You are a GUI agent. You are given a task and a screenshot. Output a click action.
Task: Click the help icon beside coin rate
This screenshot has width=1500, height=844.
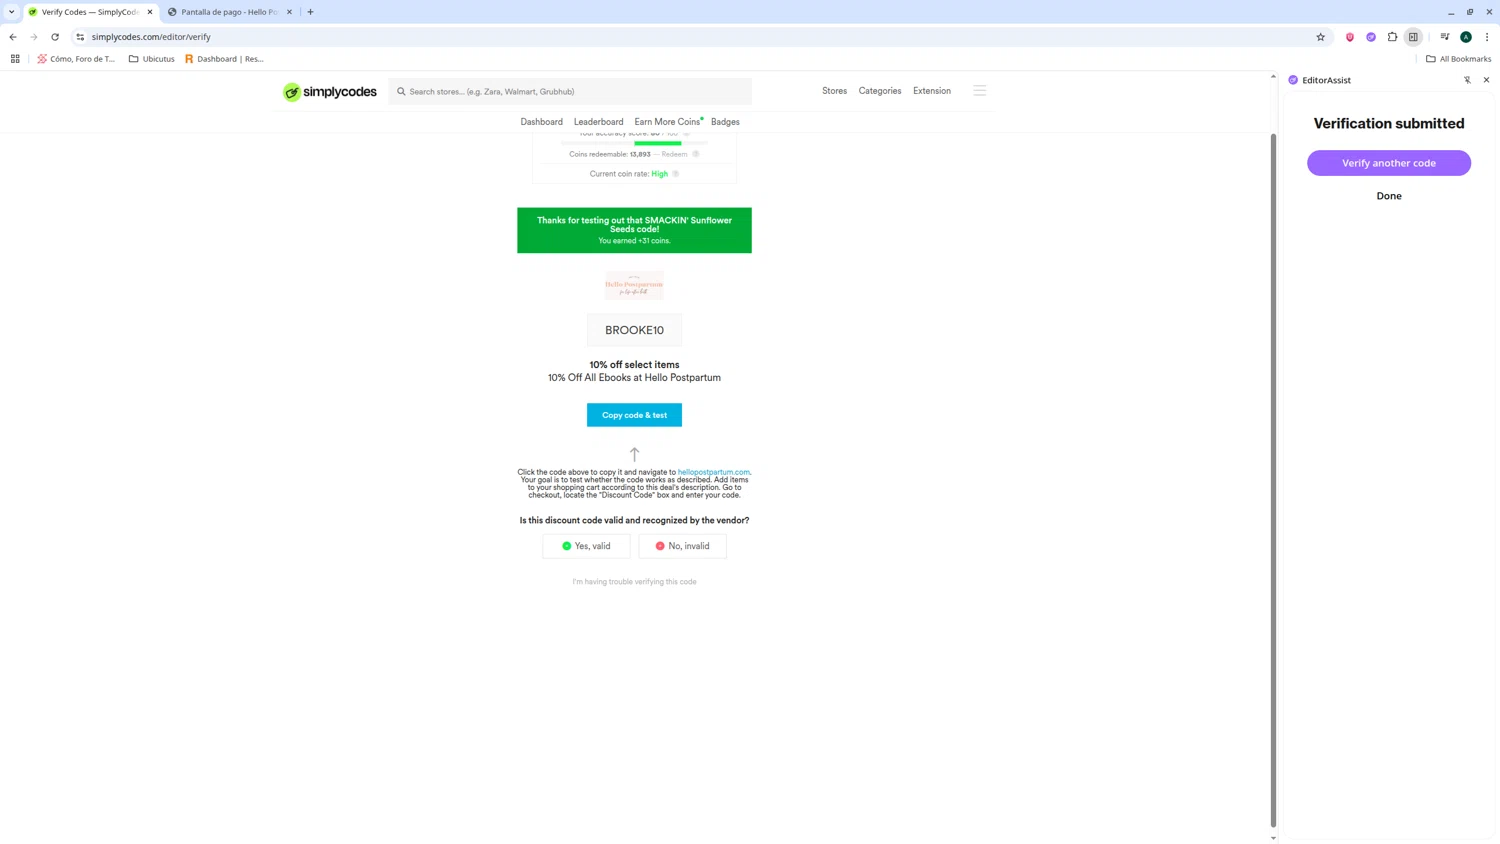click(x=676, y=174)
